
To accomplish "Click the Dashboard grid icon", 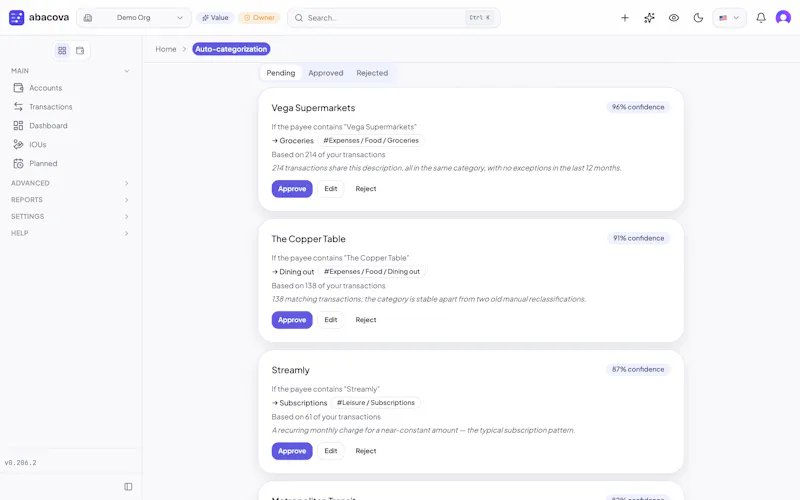I will [x=18, y=126].
